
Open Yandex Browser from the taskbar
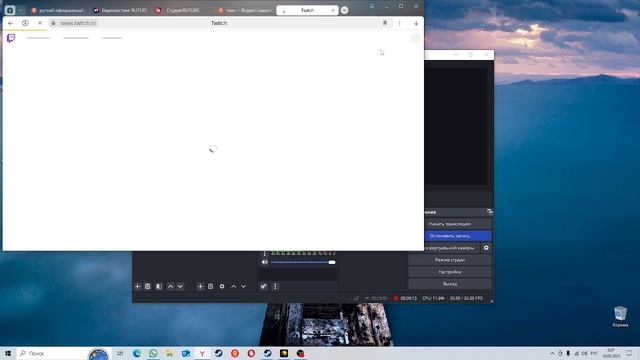point(202,353)
